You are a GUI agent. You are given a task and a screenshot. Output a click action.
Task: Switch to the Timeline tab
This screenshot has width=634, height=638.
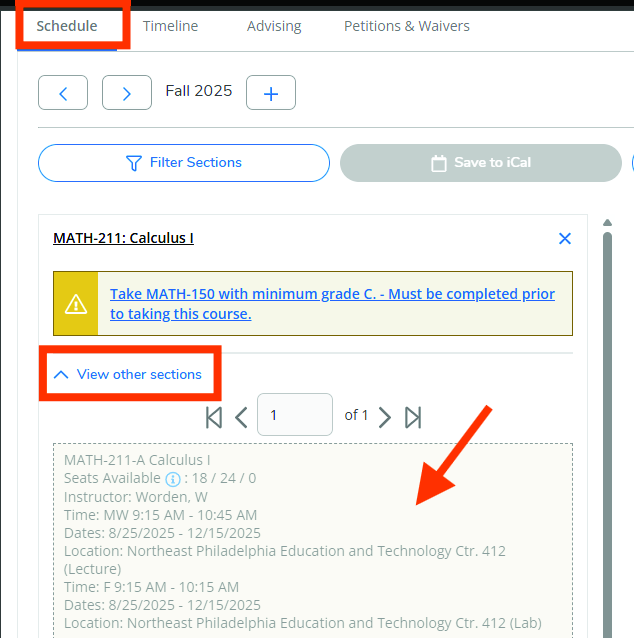170,26
